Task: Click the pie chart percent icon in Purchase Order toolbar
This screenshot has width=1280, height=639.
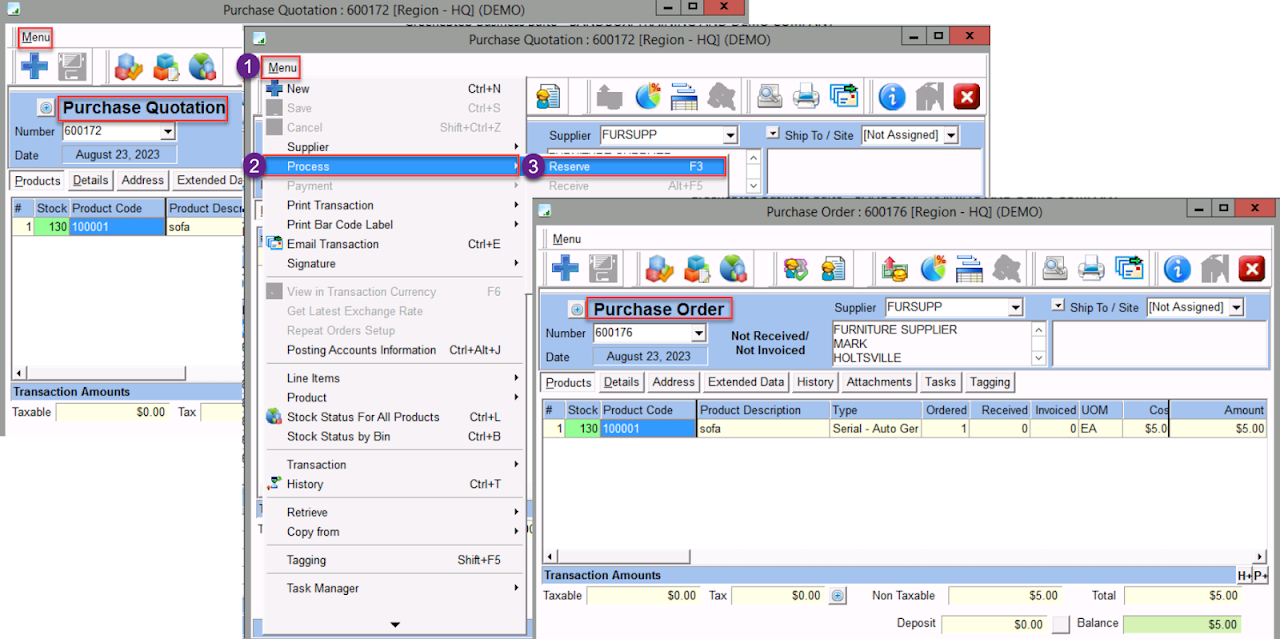Action: [x=933, y=268]
